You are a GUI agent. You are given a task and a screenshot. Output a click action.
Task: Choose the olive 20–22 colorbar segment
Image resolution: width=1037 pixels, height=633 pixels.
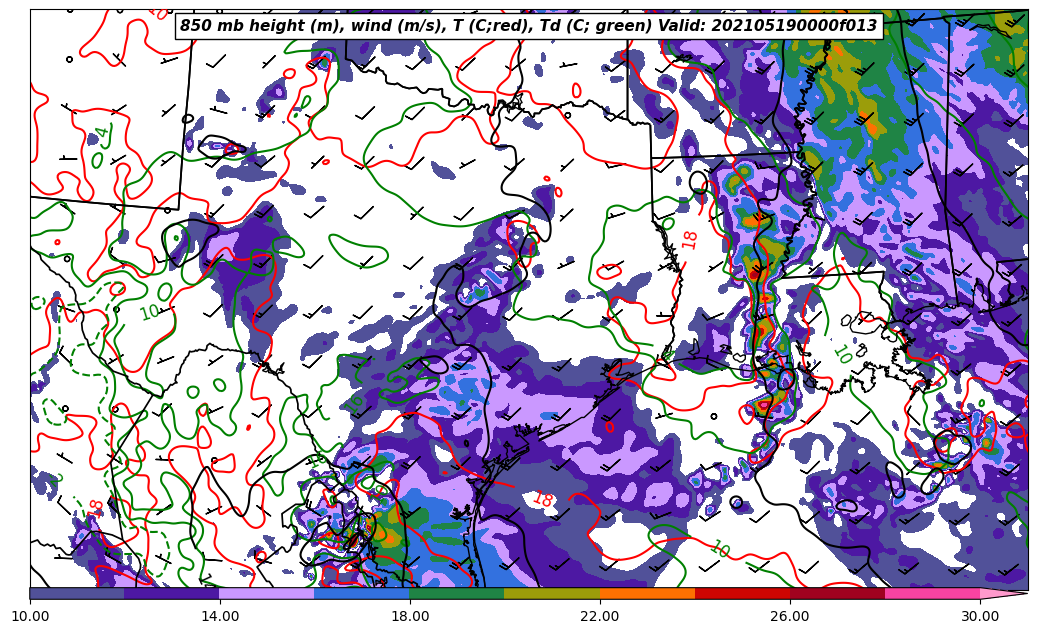552,593
